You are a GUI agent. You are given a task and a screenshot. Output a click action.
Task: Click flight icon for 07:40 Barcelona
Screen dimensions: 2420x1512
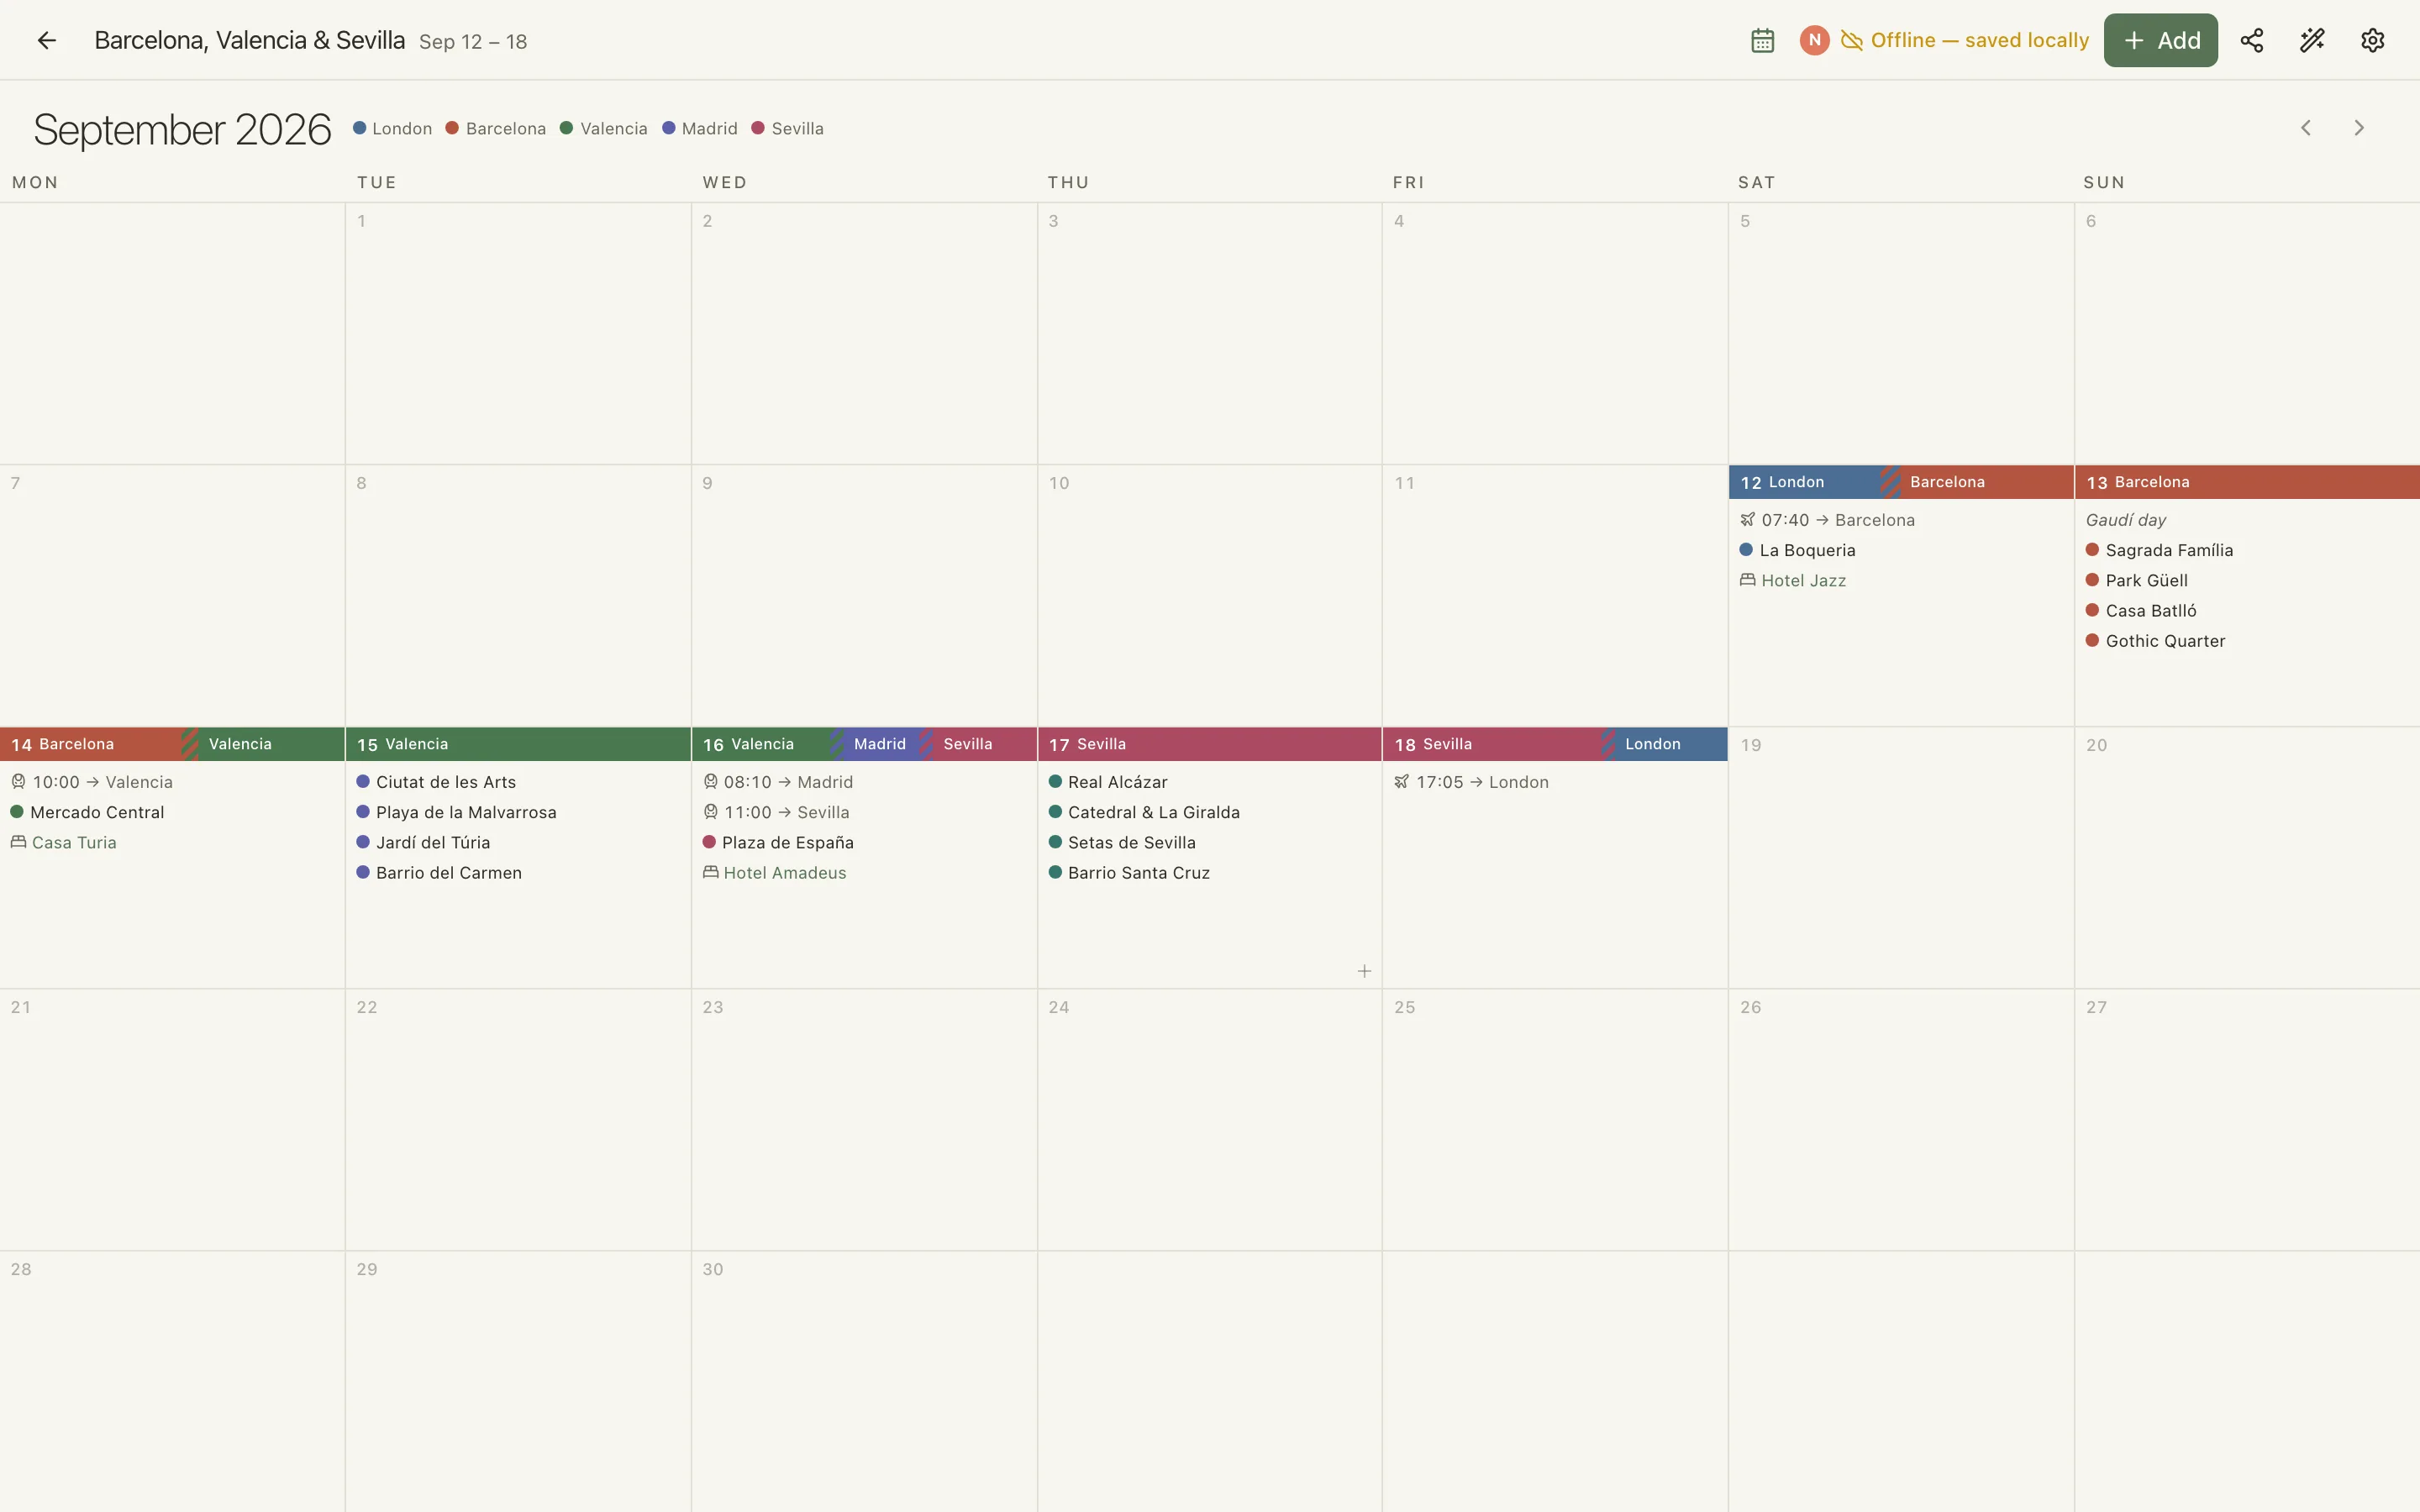(1747, 520)
